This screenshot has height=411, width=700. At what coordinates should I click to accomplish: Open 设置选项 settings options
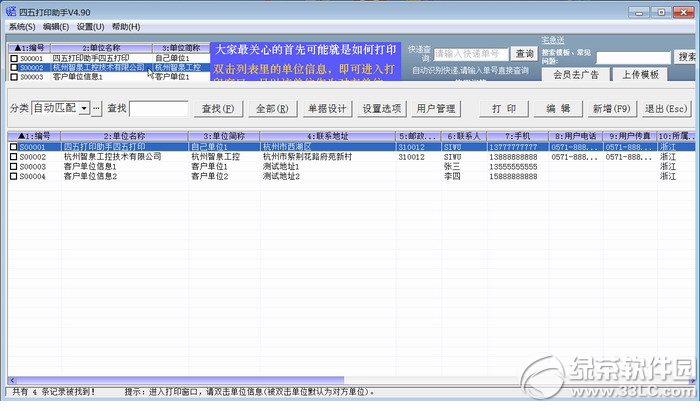[x=382, y=108]
